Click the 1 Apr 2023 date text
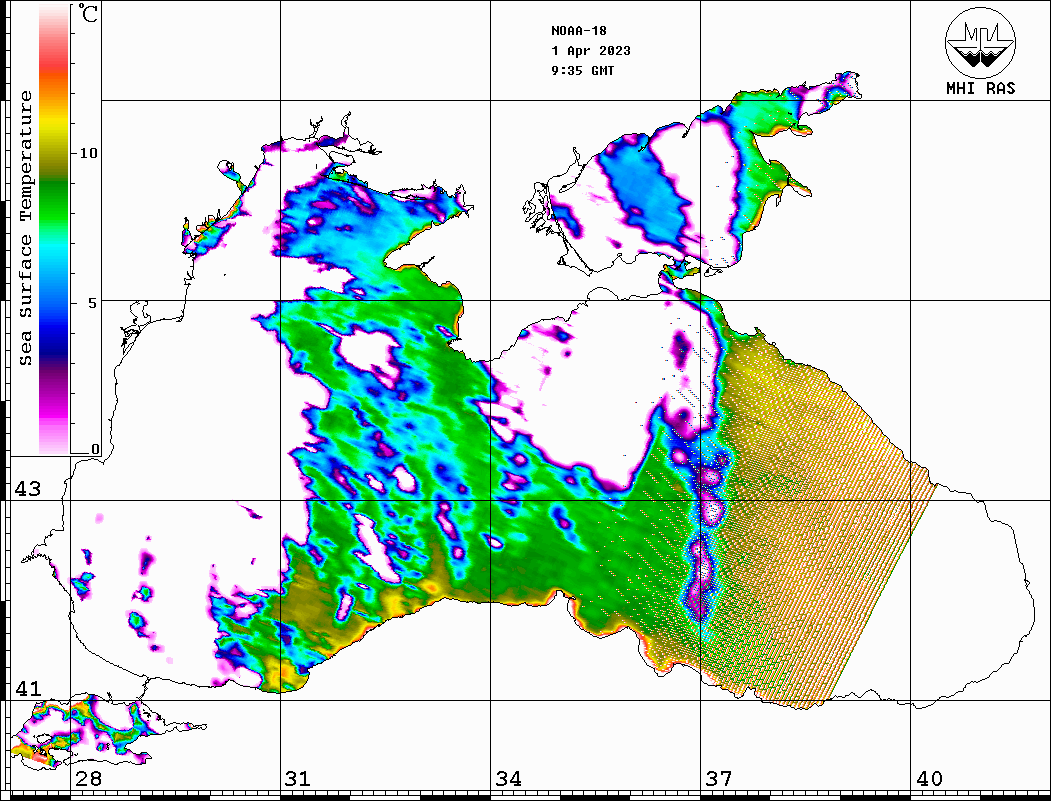 [590, 50]
